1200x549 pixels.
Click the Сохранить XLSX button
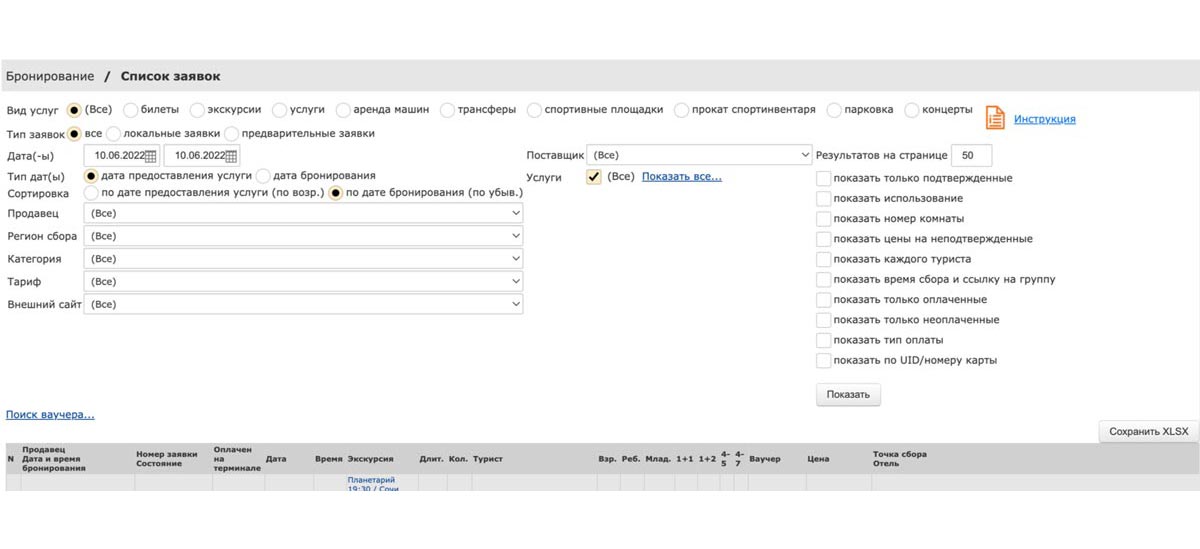point(1148,431)
